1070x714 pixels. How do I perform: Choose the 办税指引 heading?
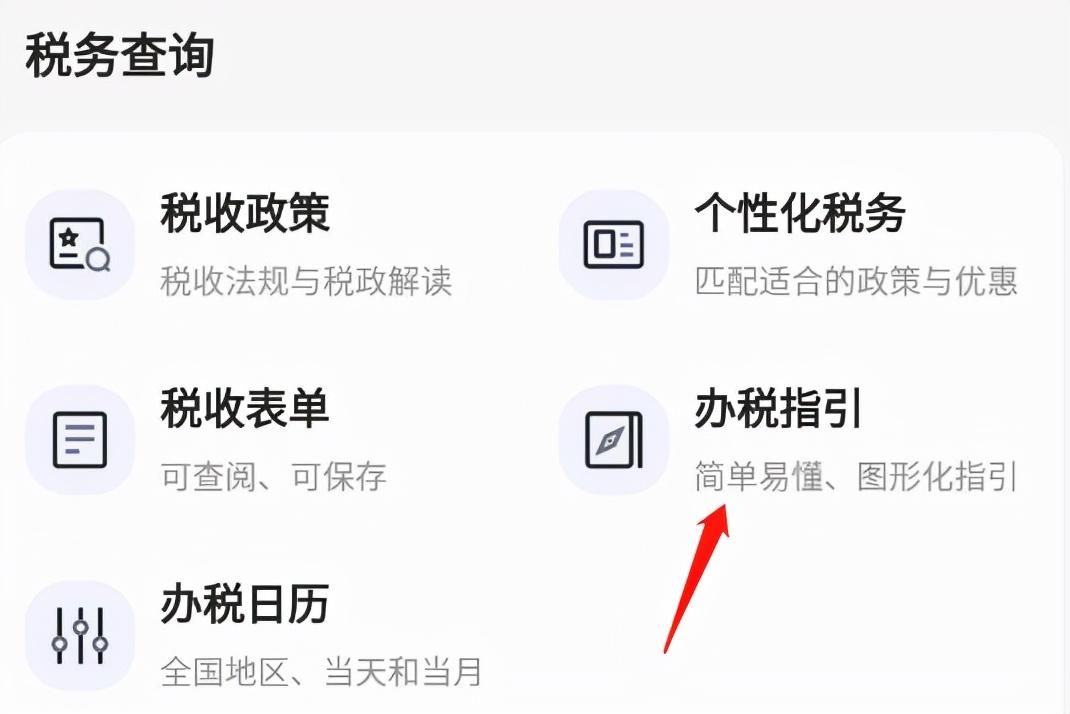click(778, 408)
